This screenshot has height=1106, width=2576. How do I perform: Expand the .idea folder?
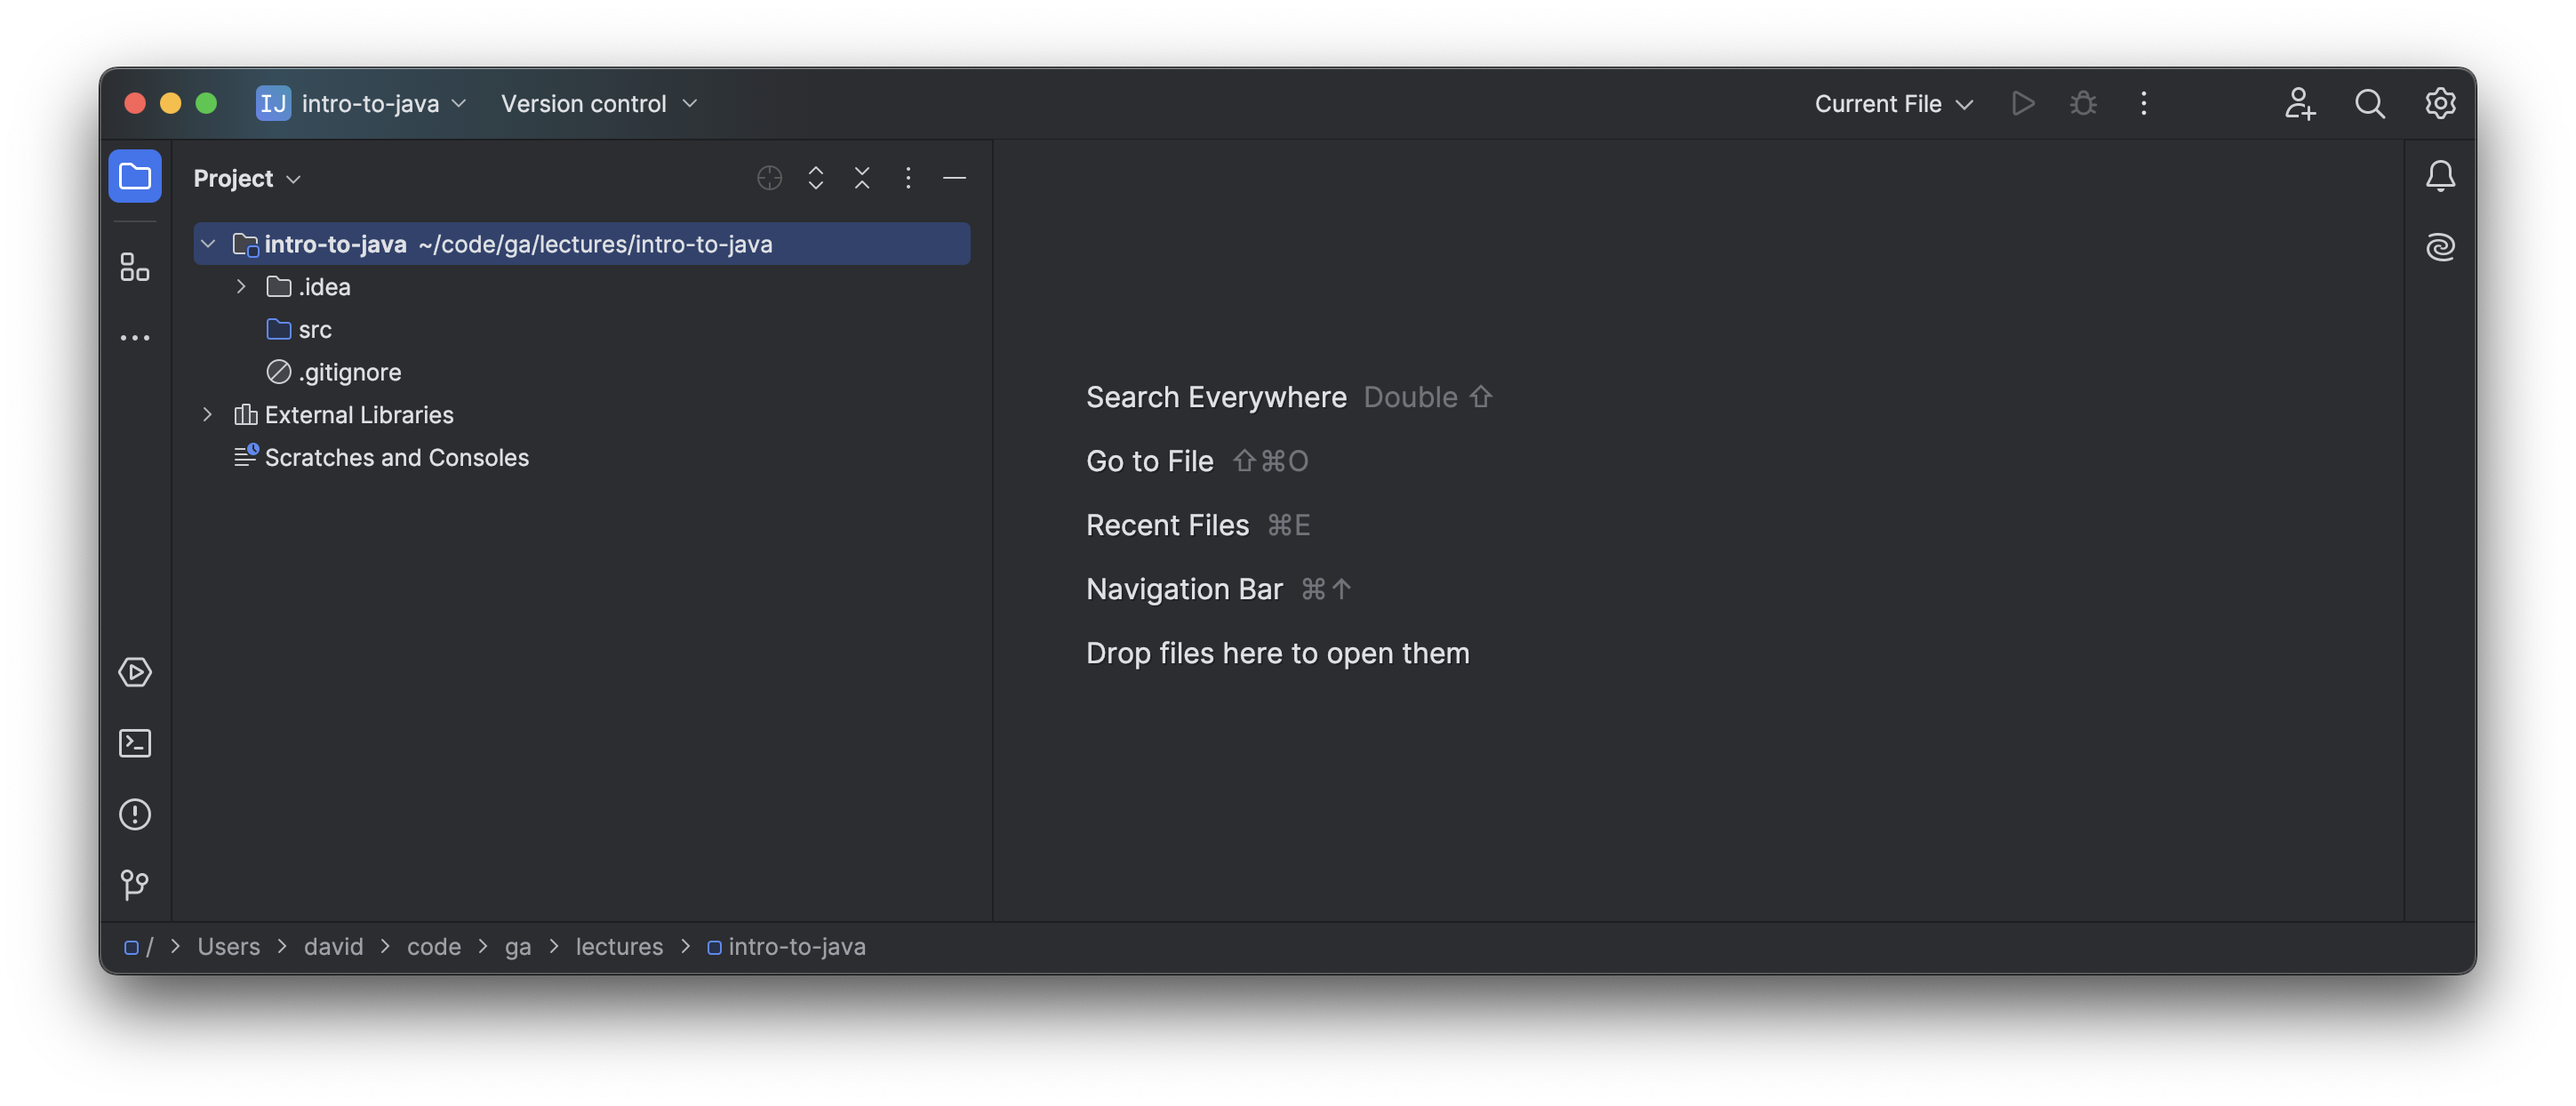[240, 286]
